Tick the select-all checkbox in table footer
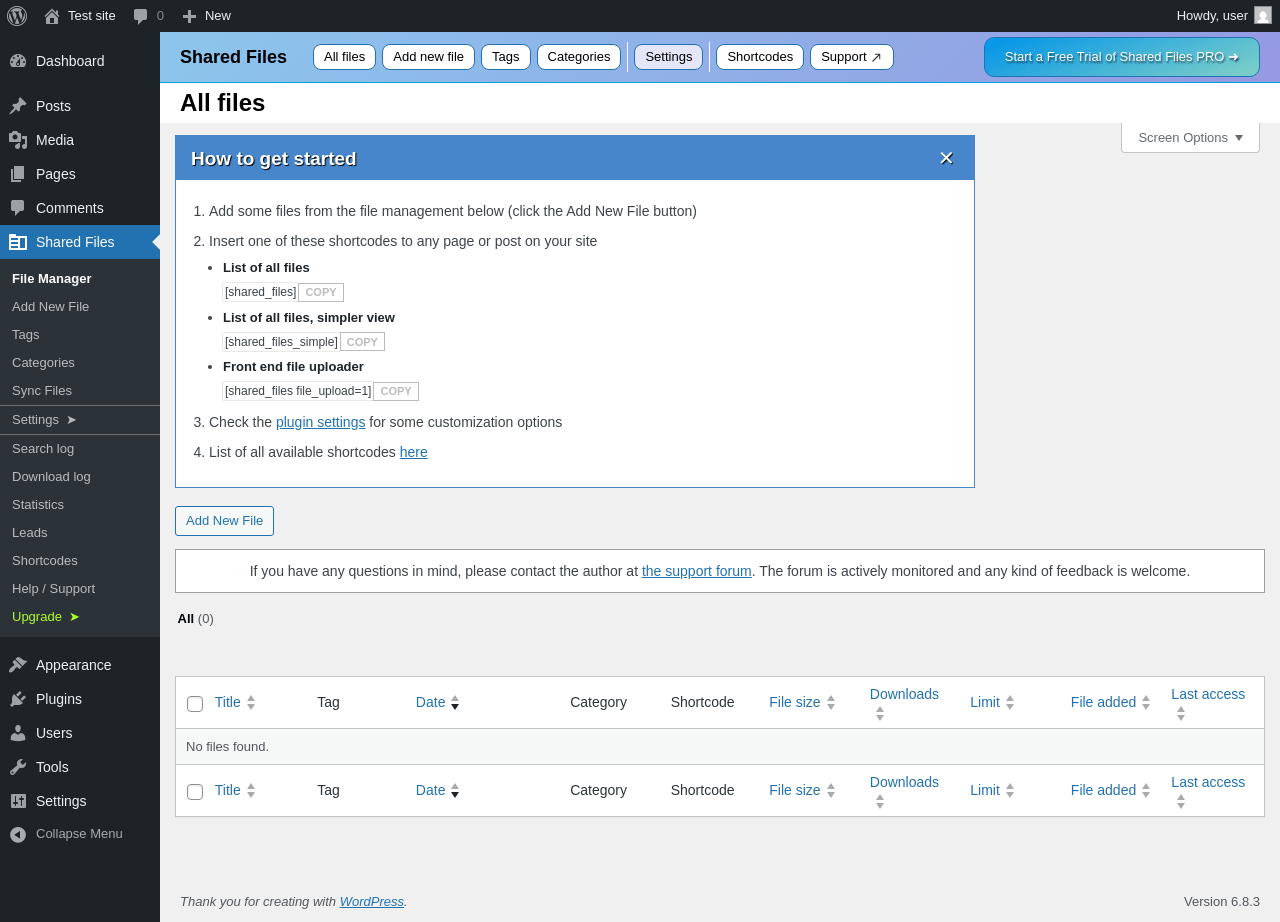Viewport: 1280px width, 922px height. [195, 792]
